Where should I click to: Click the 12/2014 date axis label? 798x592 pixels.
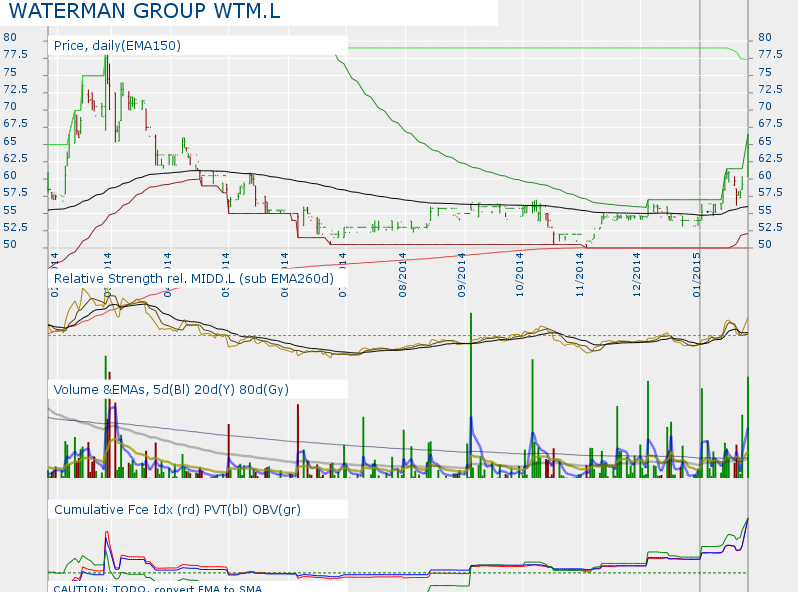click(637, 275)
